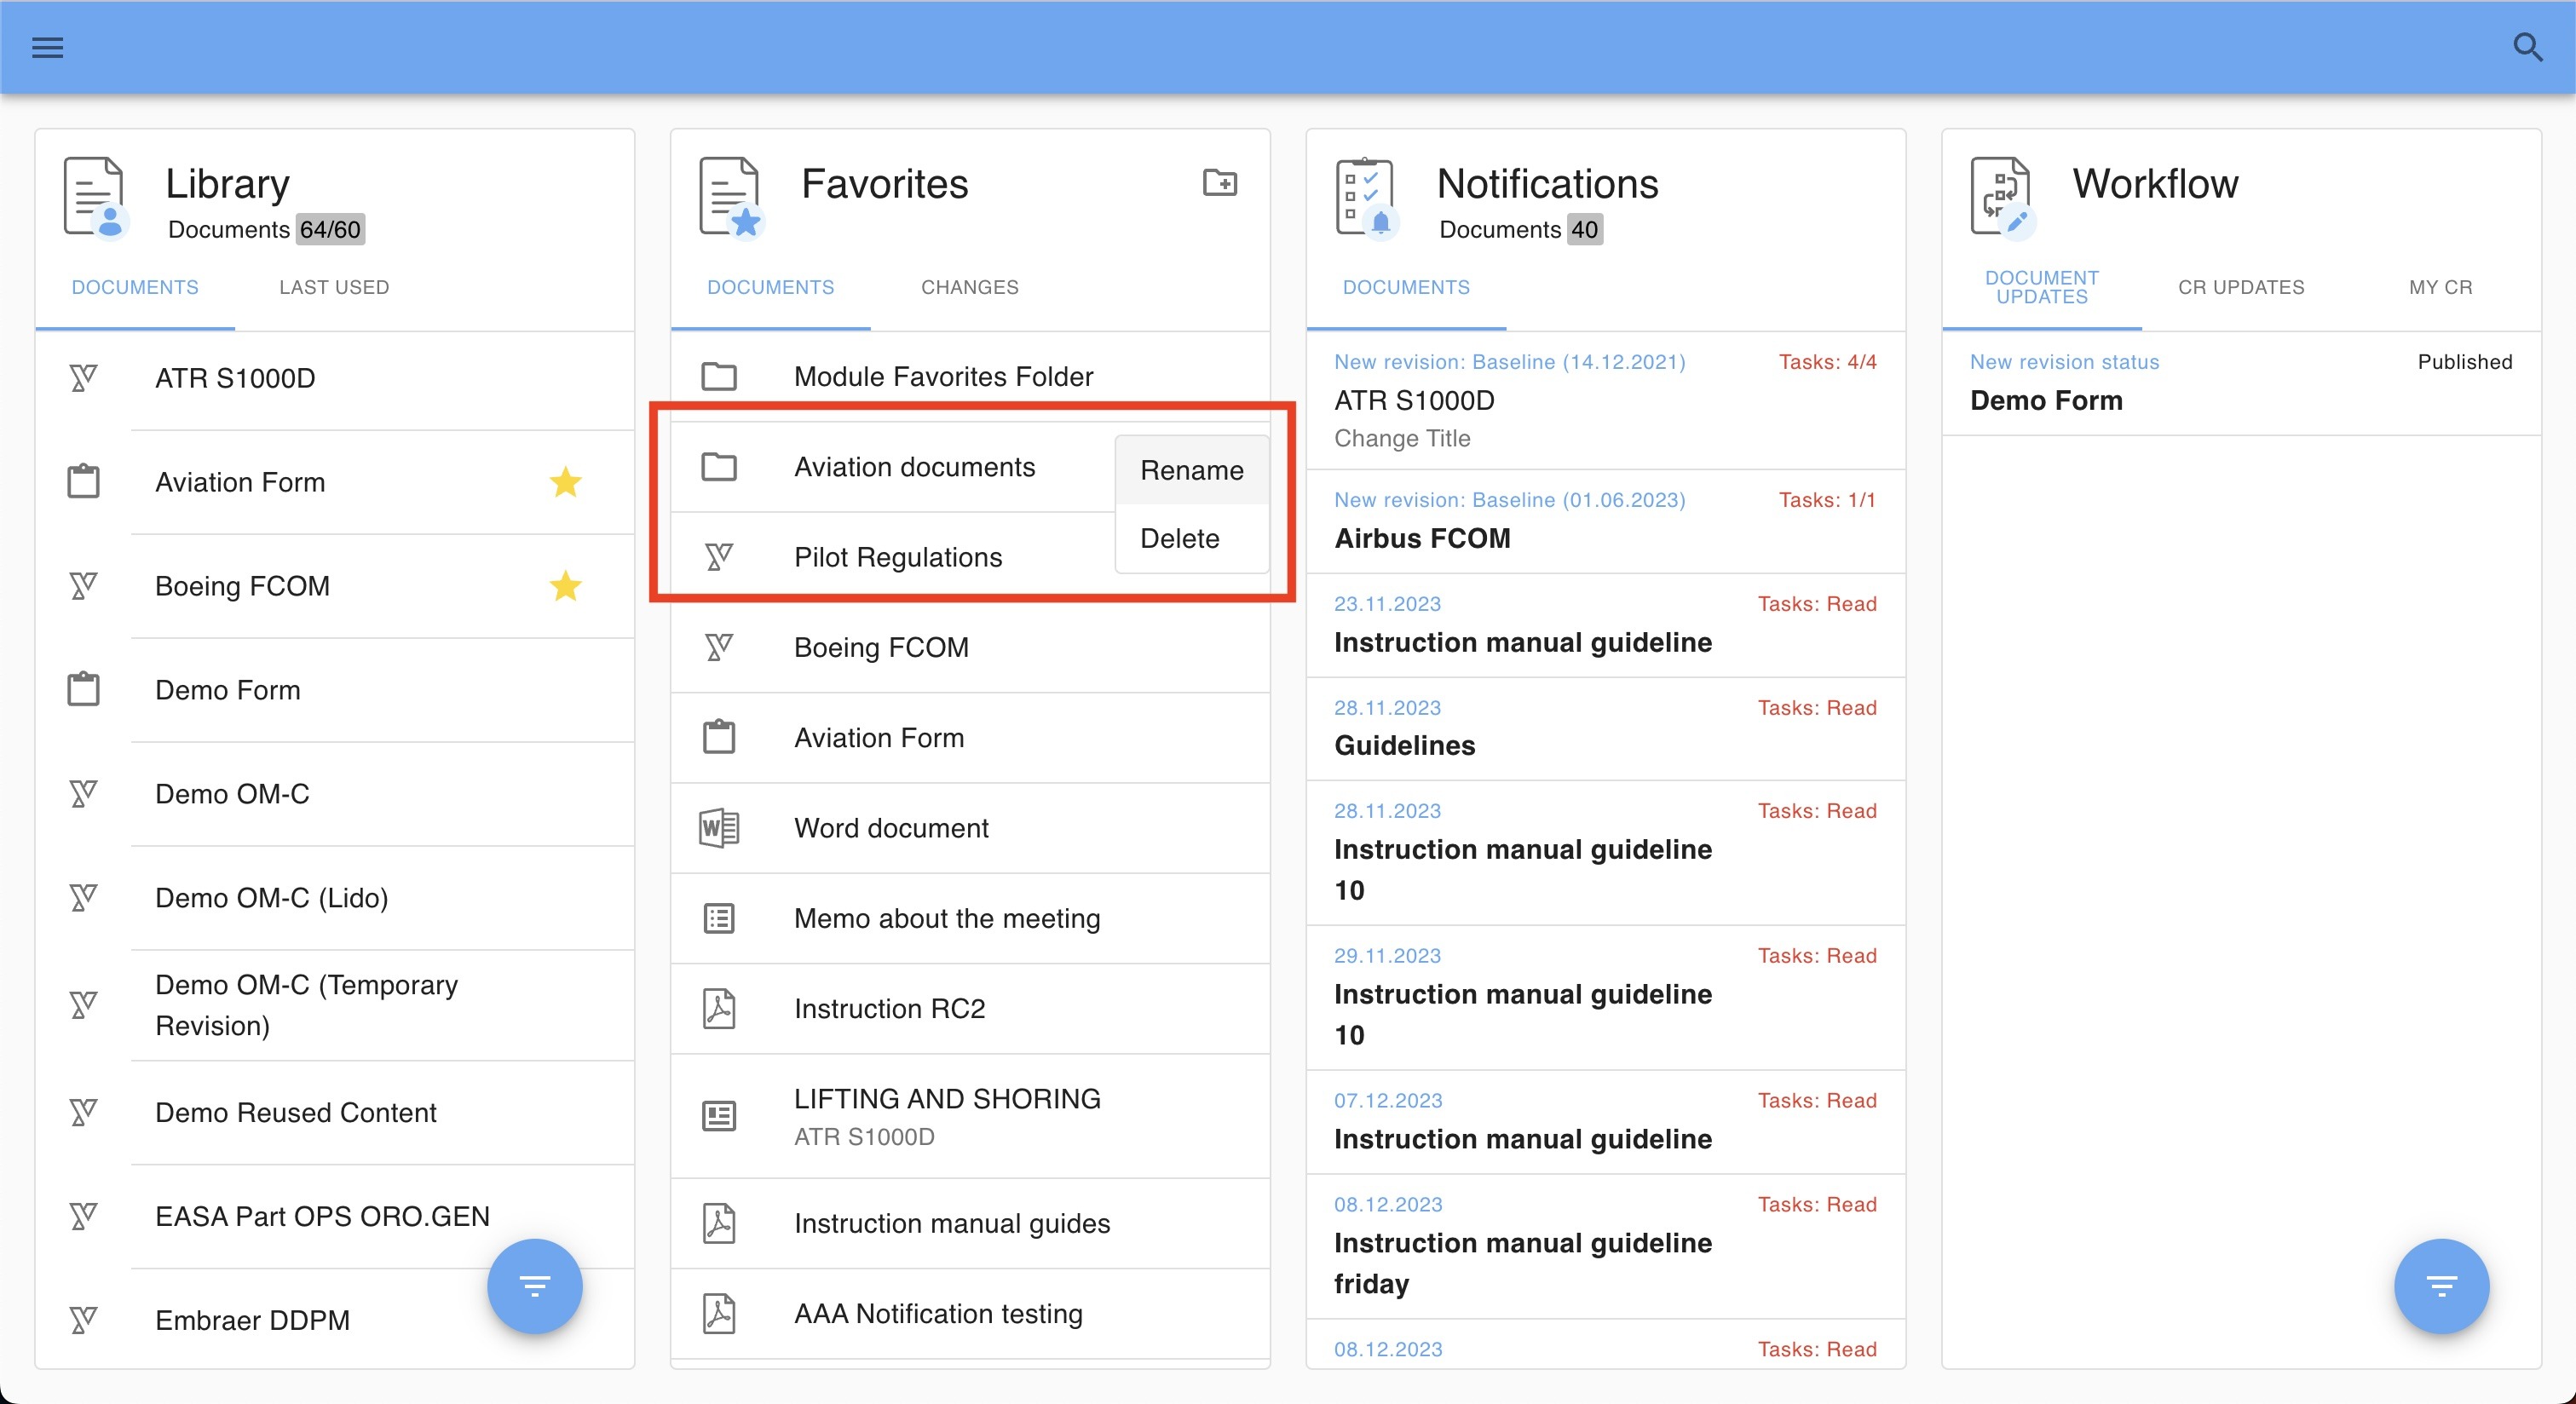
Task: Open the hamburger navigation menu
Action: coord(47,47)
